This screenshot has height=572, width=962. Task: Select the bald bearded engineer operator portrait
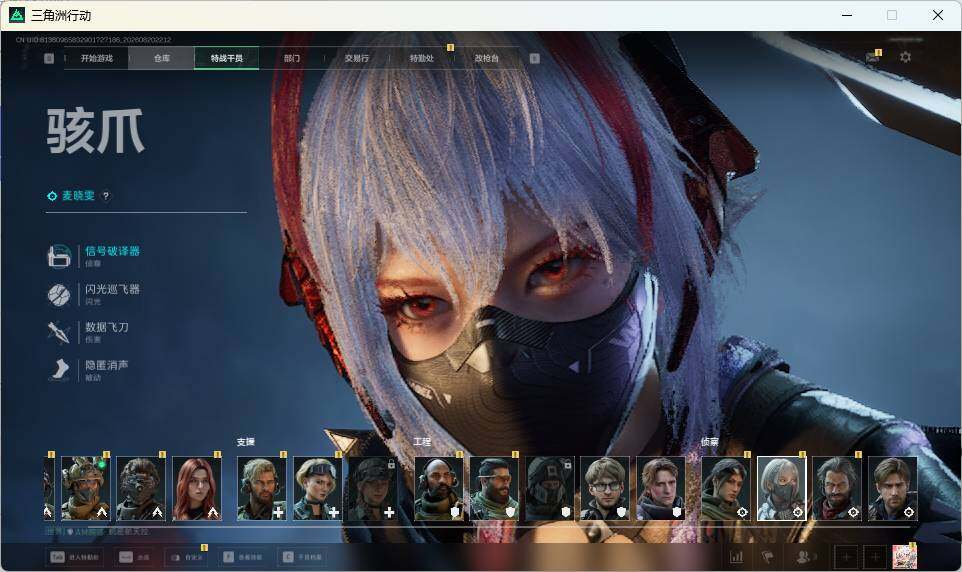[439, 489]
